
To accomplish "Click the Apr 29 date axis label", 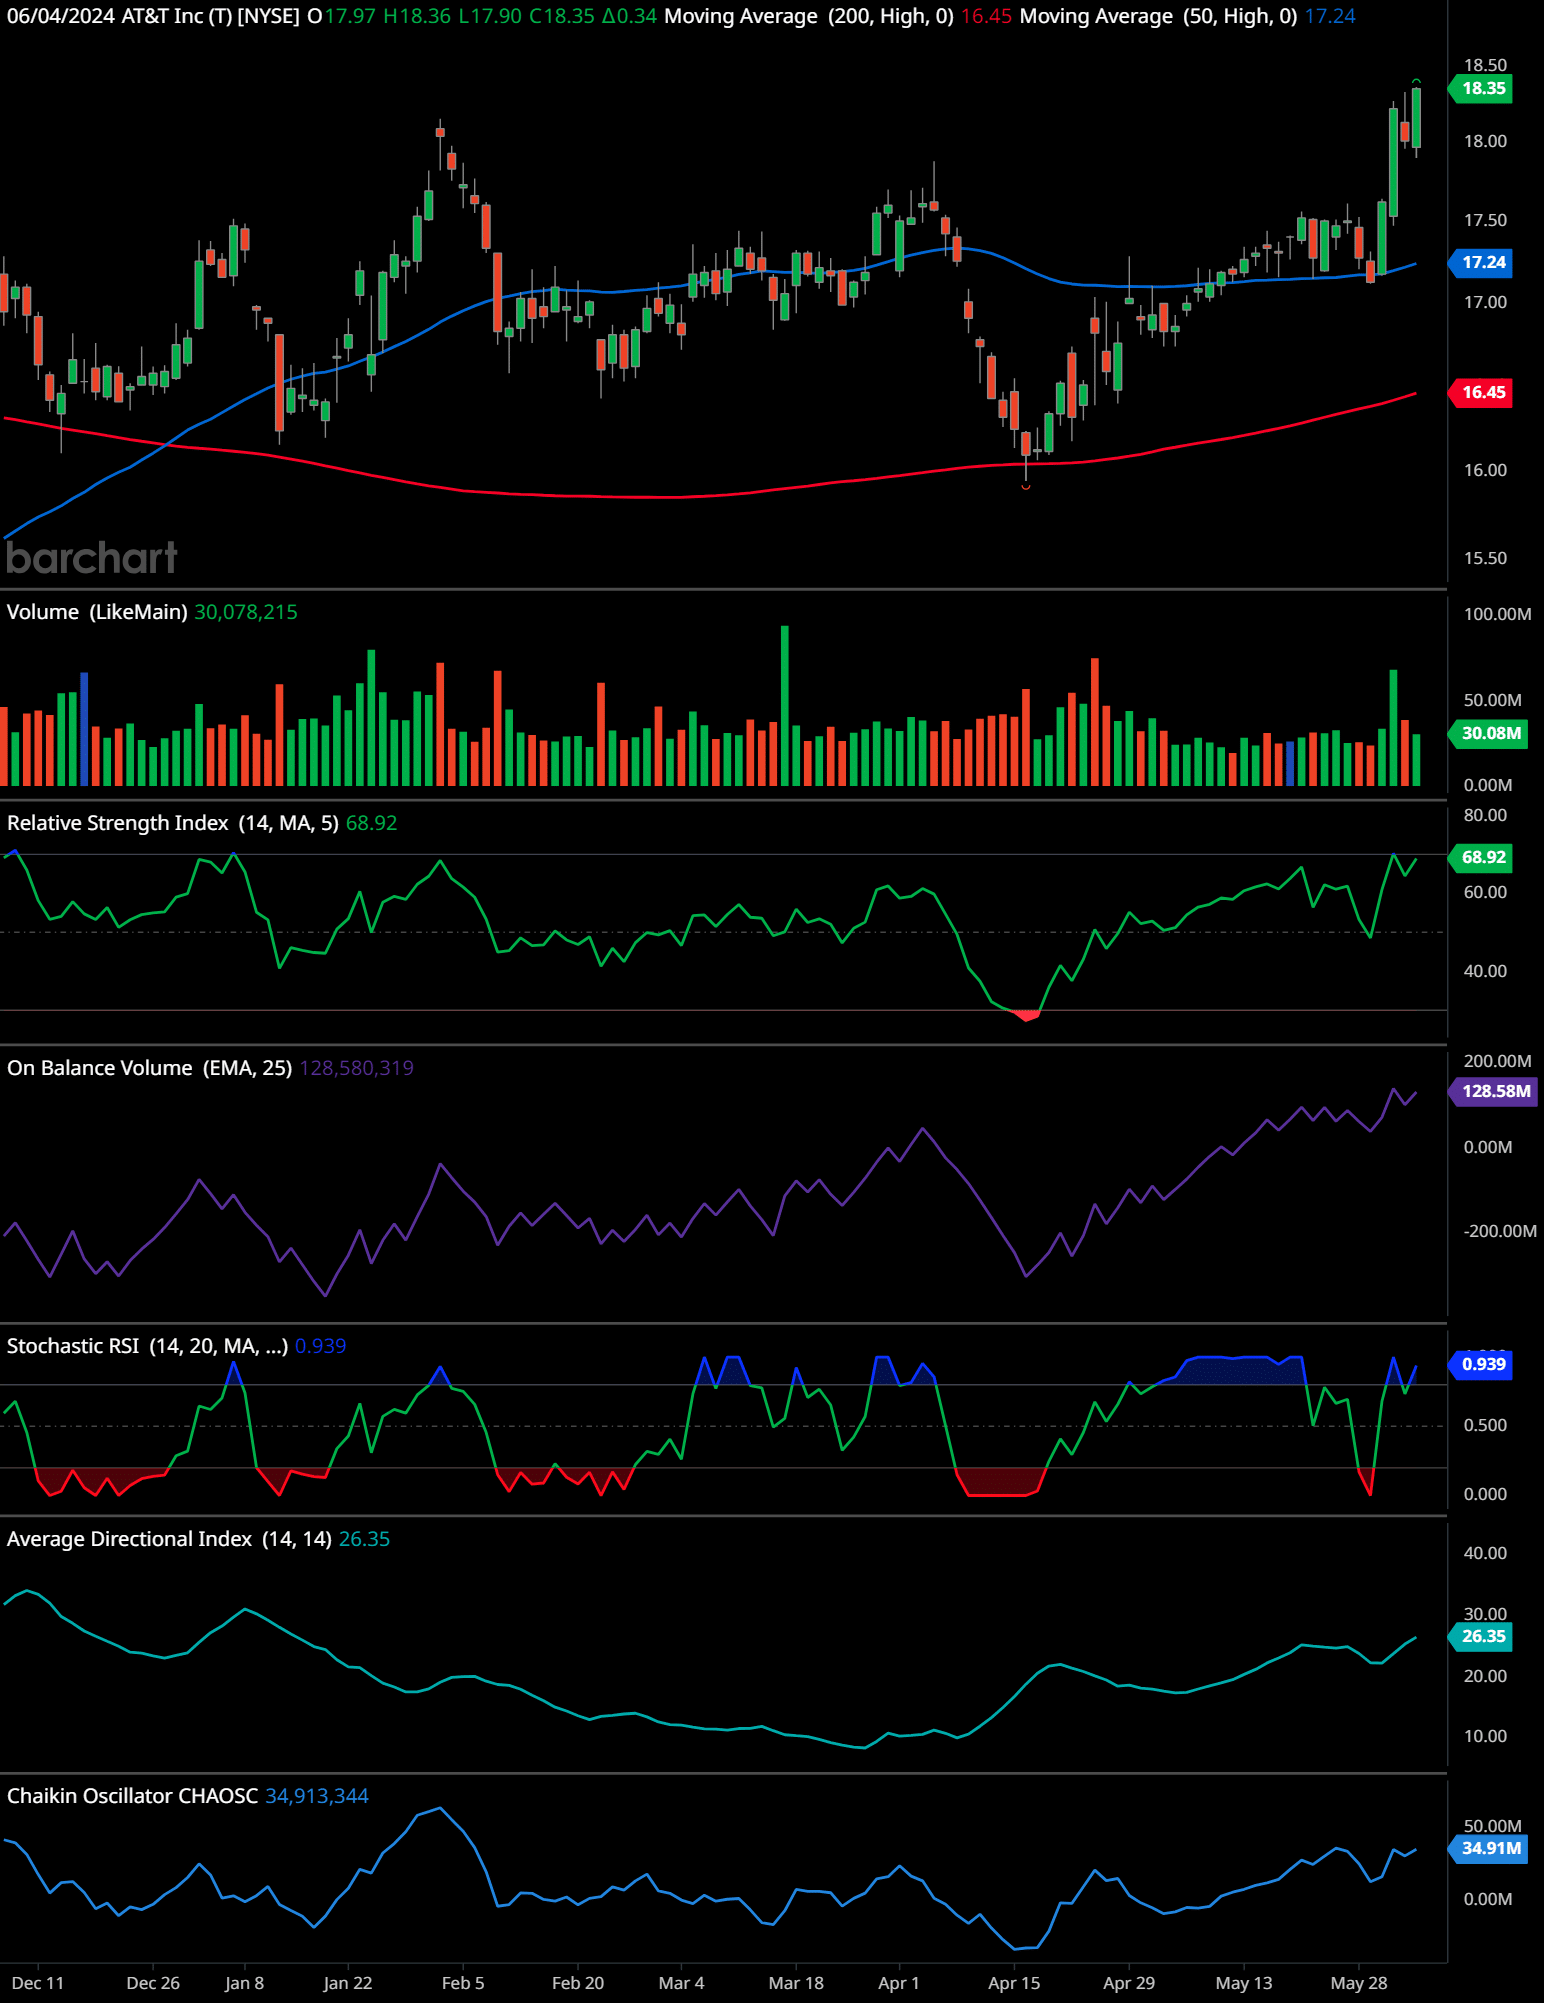I will pos(1129,1983).
